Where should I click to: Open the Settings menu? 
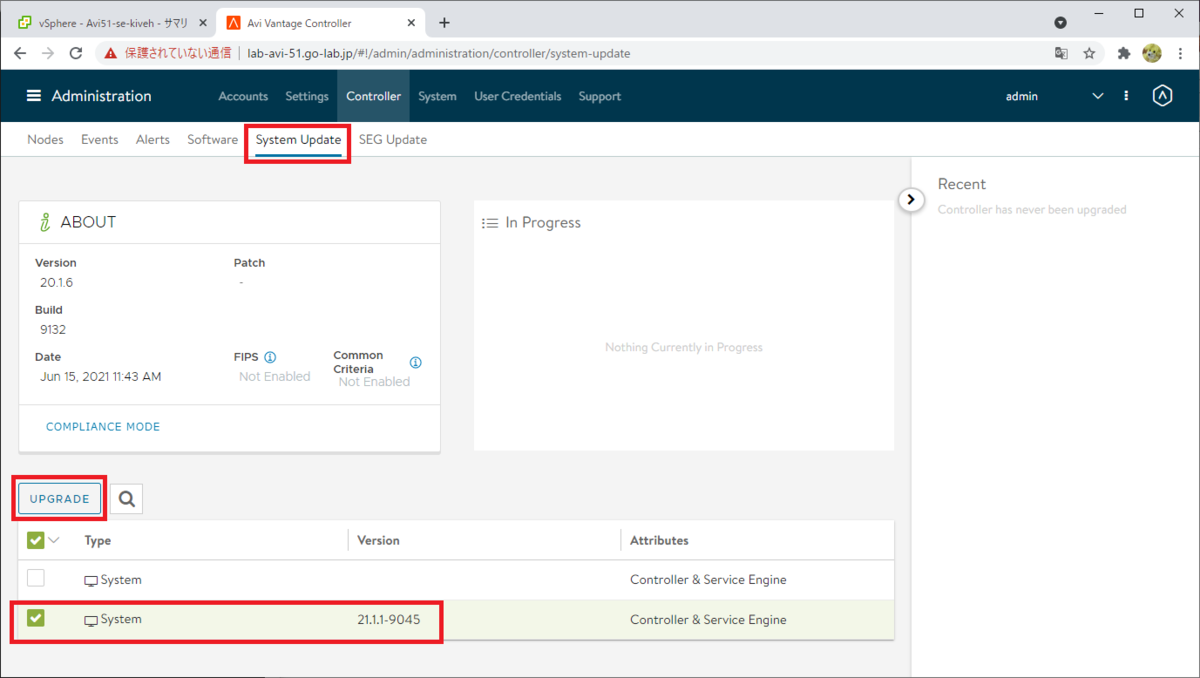(307, 96)
